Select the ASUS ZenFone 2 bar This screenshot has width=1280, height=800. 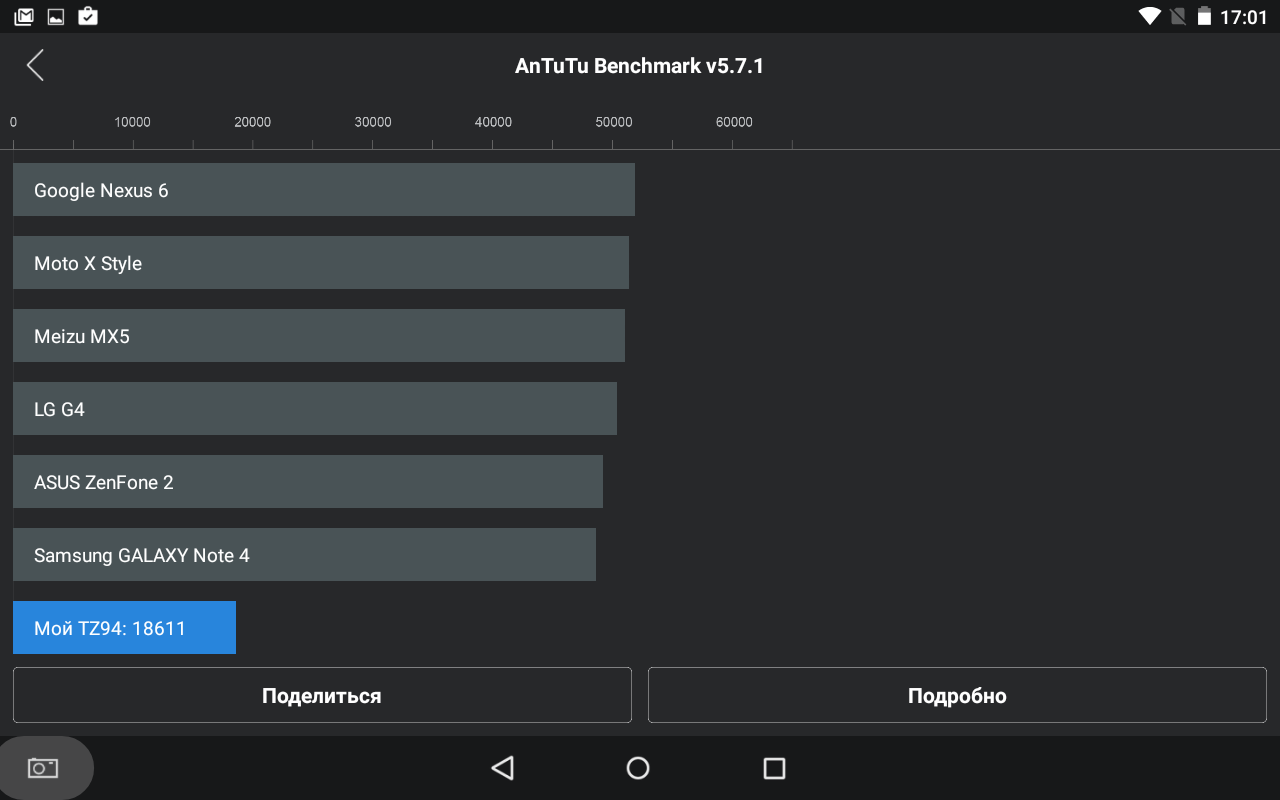pos(308,482)
